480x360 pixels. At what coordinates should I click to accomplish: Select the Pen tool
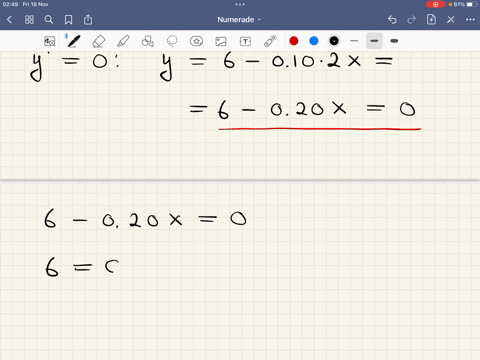(73, 41)
